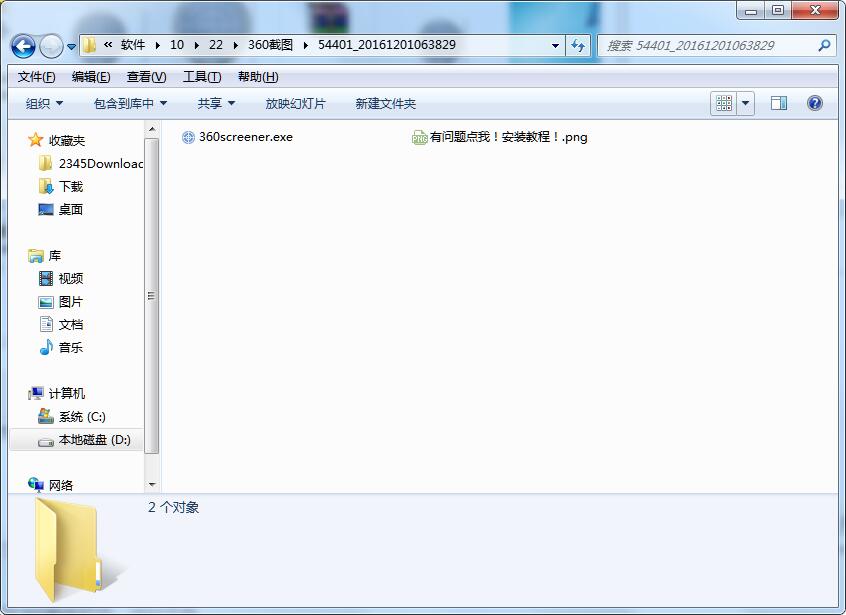Image resolution: width=846 pixels, height=615 pixels.
Task: Click the 新建文件夹 button
Action: click(385, 103)
